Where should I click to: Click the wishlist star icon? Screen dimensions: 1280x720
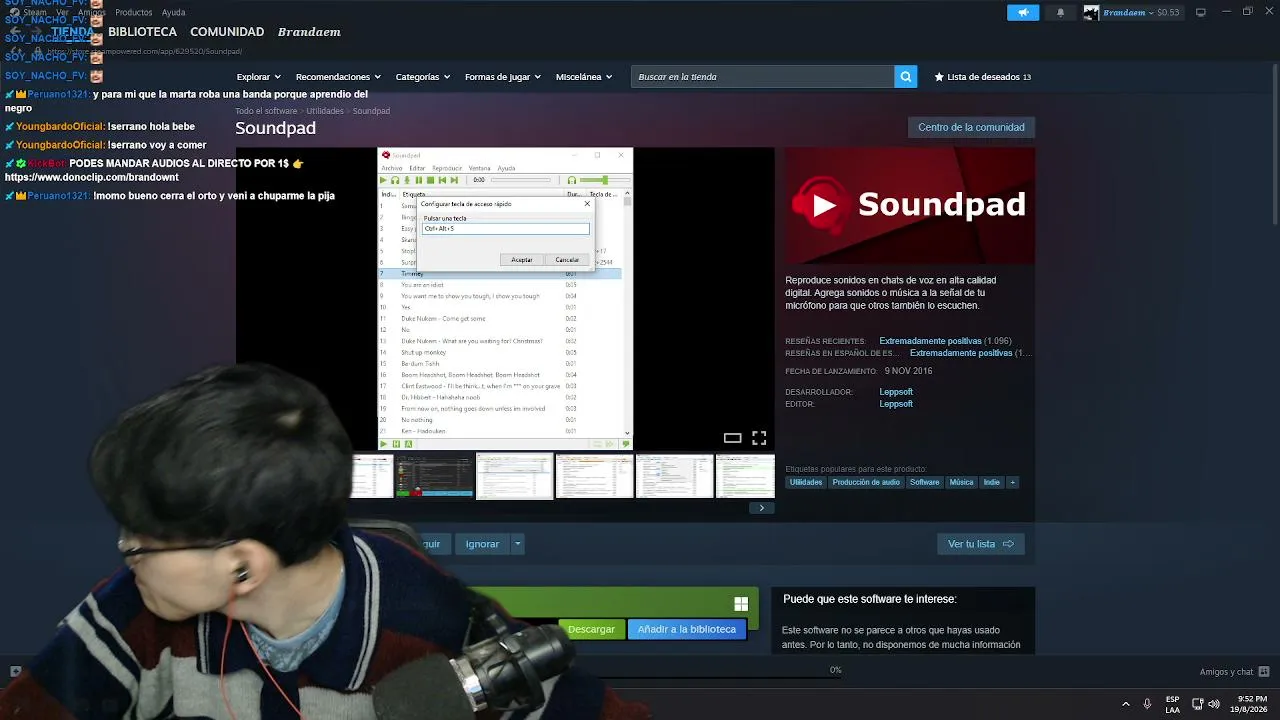939,77
